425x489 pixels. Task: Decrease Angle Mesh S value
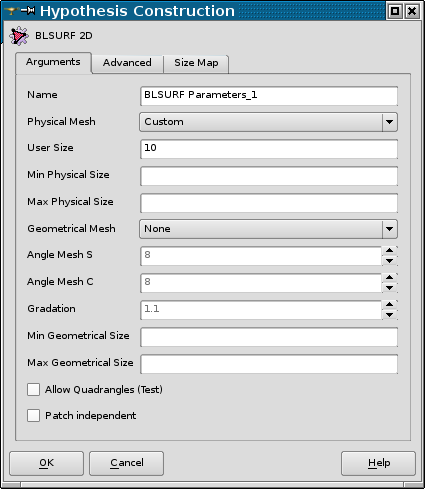click(389, 261)
